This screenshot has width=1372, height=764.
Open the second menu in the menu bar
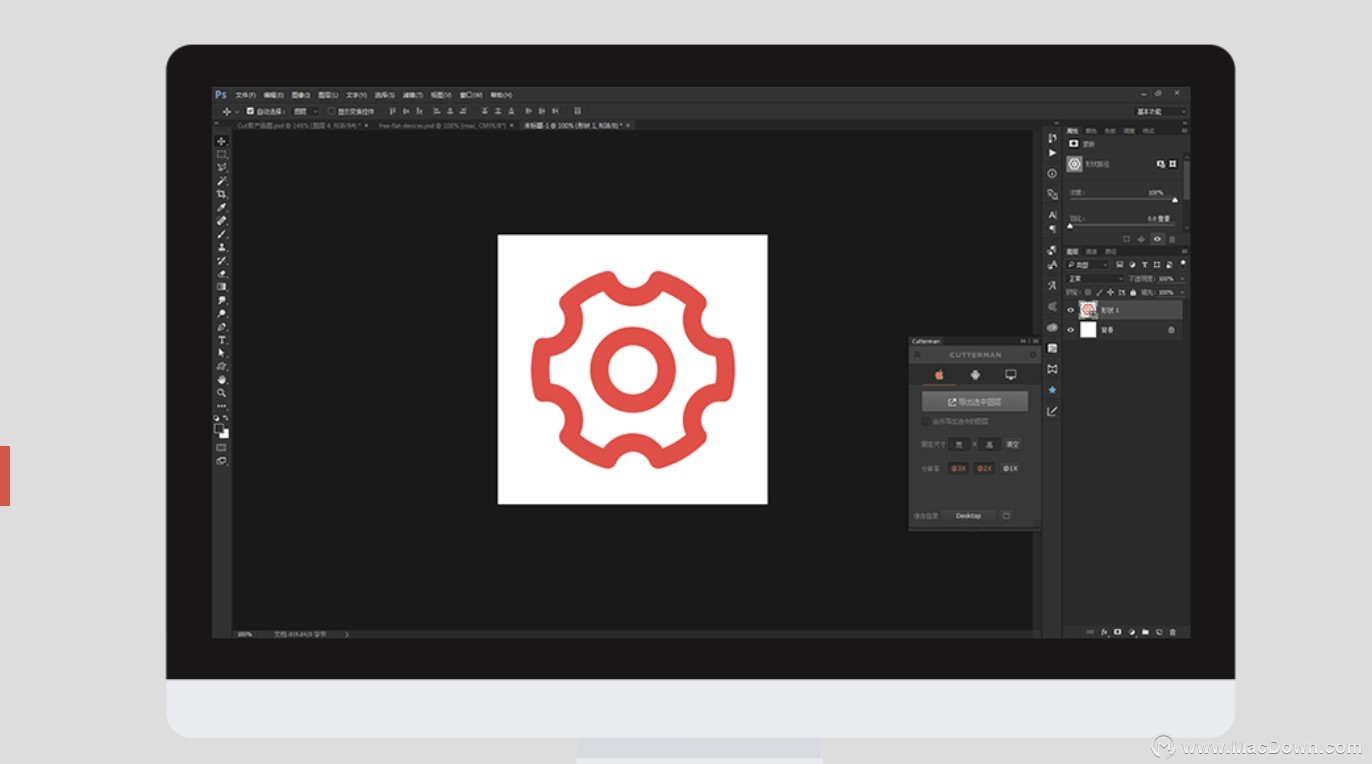coord(273,95)
